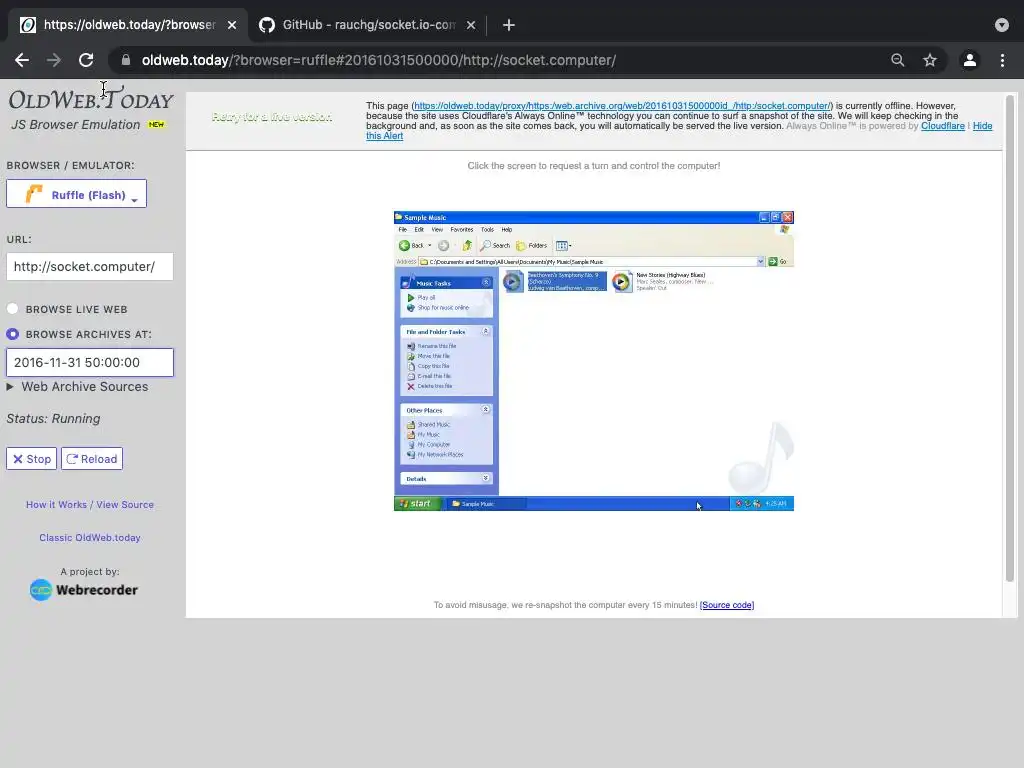Click the Up folder icon in Explorer toolbar
Viewport: 1024px width, 768px height.
[x=467, y=246]
